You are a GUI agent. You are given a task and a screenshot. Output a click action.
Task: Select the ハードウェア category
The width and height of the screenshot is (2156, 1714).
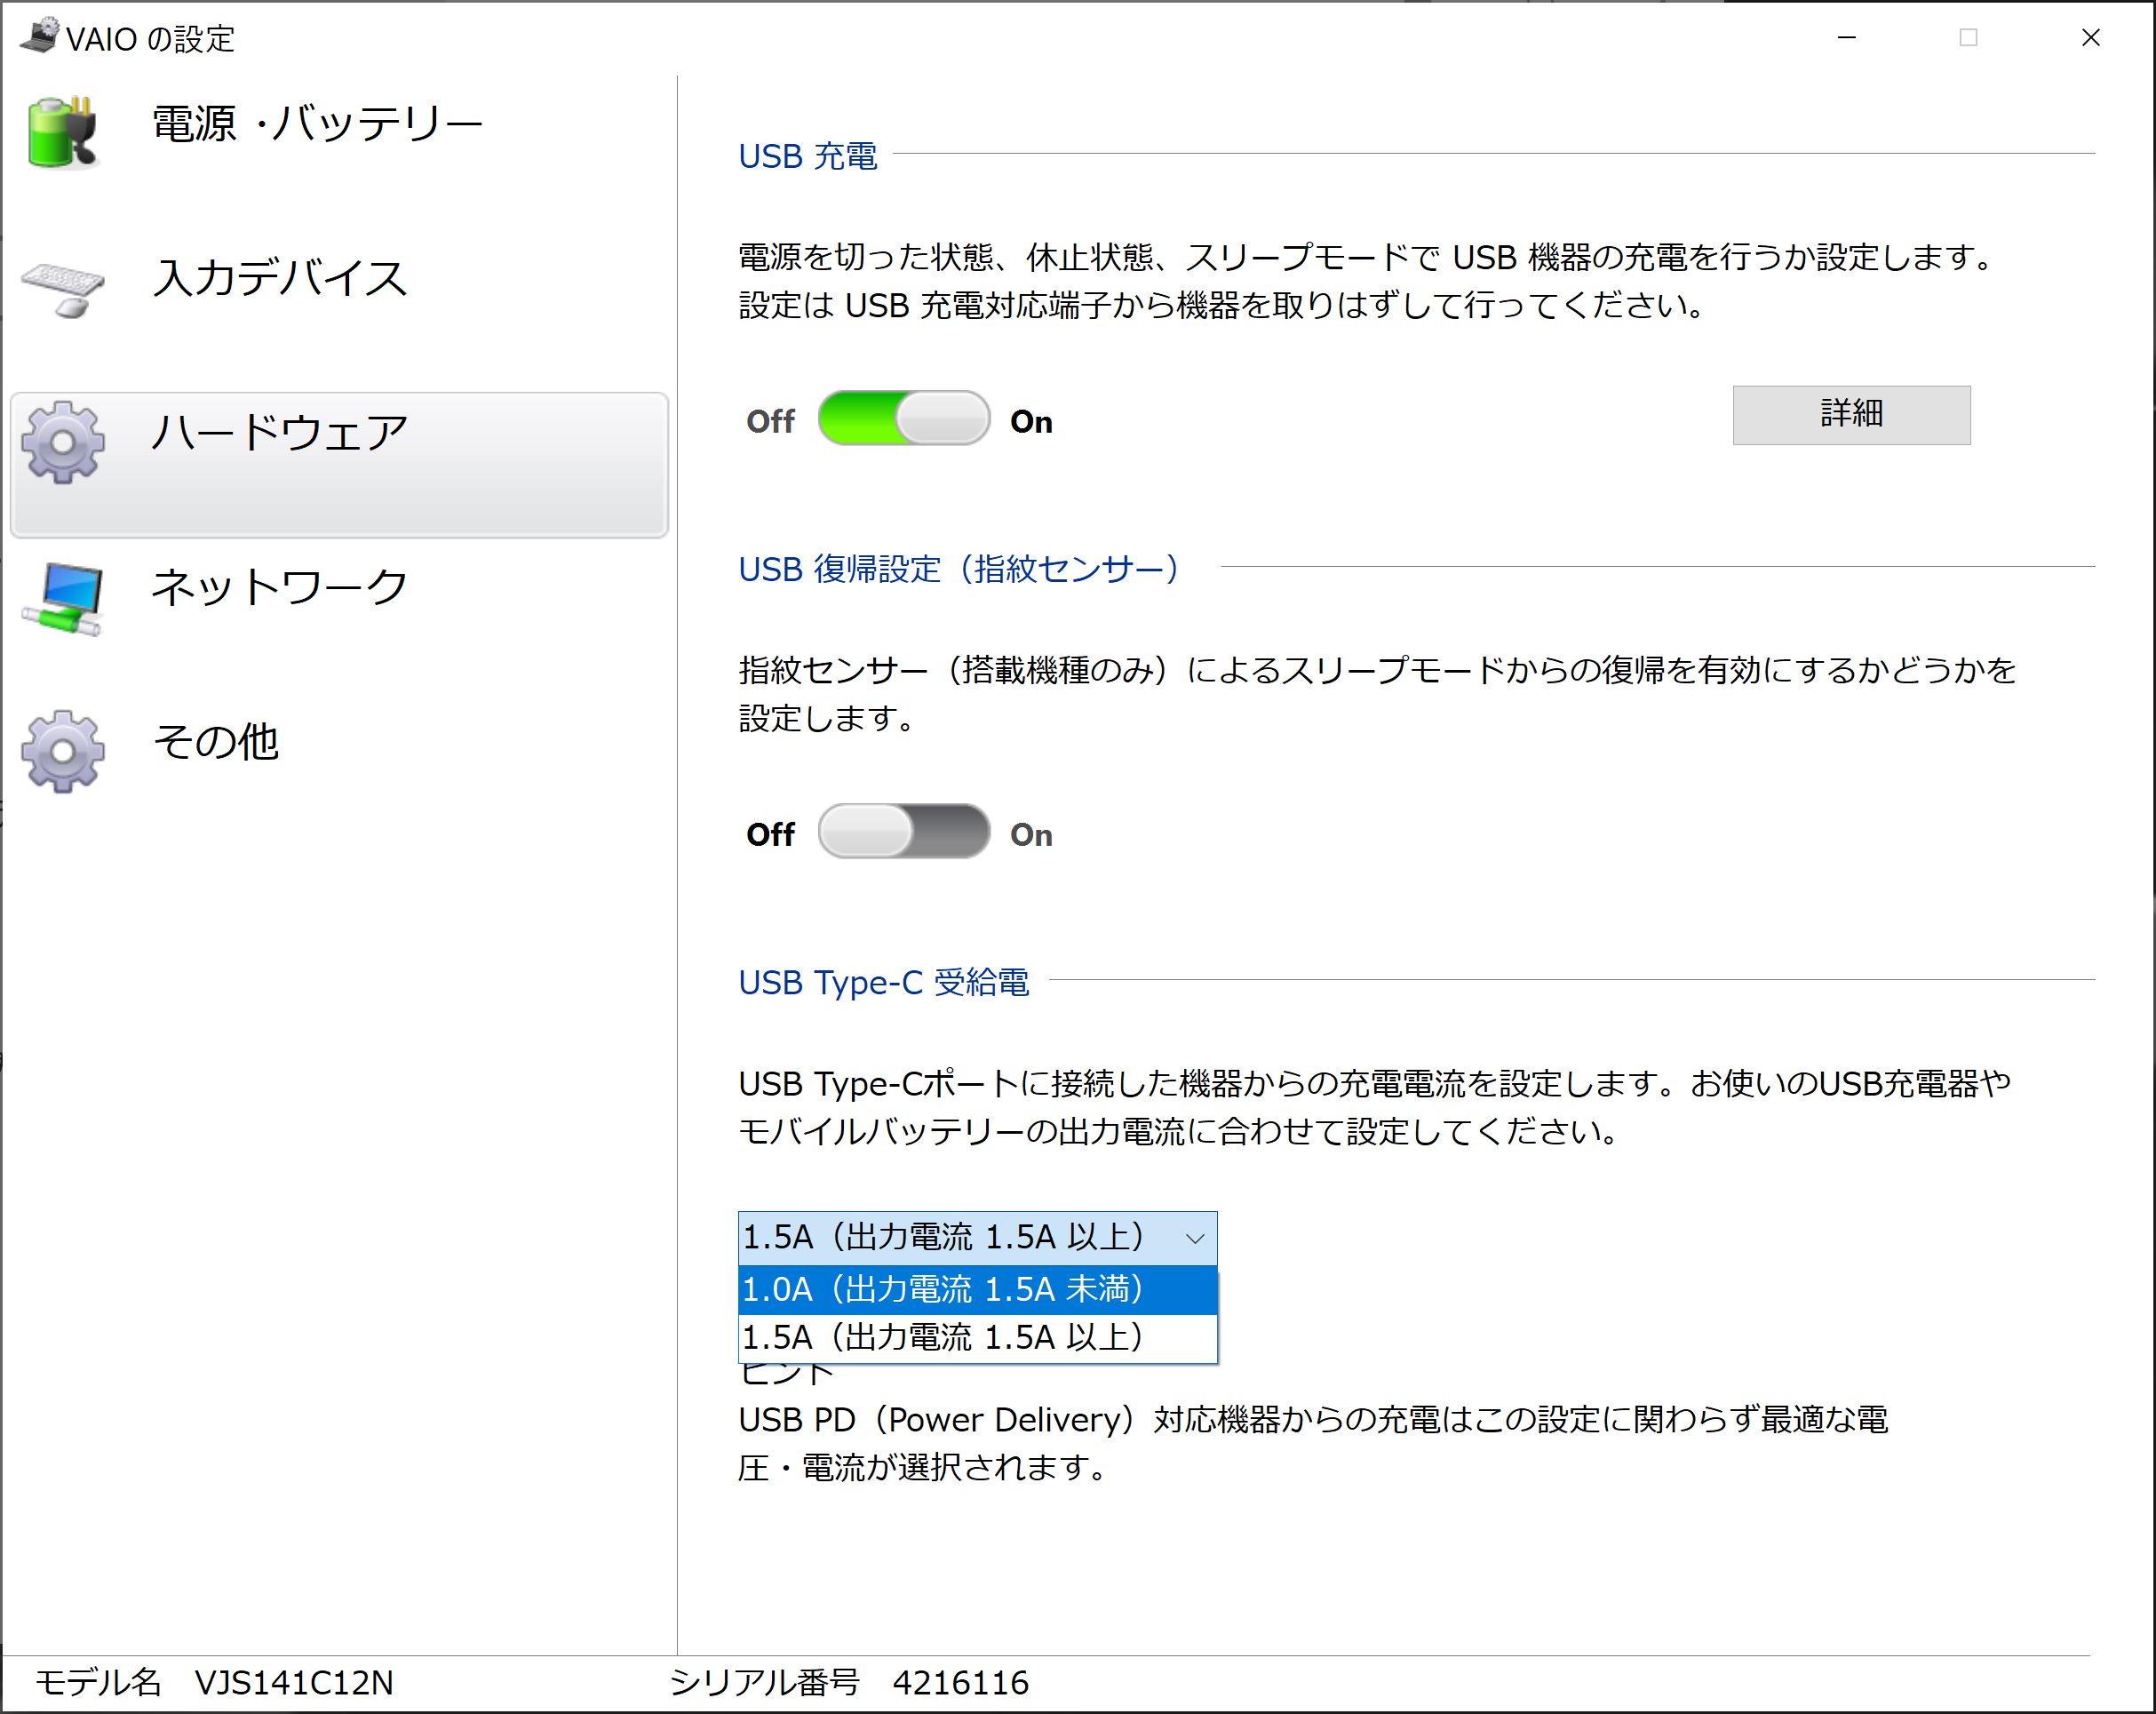[339, 465]
